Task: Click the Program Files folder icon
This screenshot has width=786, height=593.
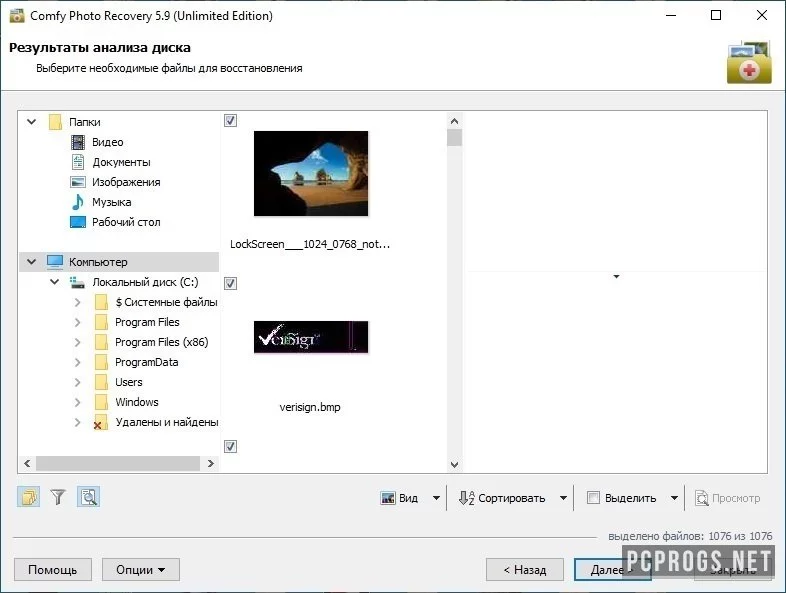Action: tap(101, 322)
